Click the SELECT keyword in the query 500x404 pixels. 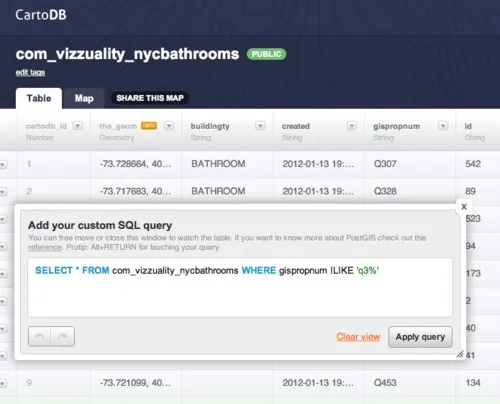click(x=54, y=270)
